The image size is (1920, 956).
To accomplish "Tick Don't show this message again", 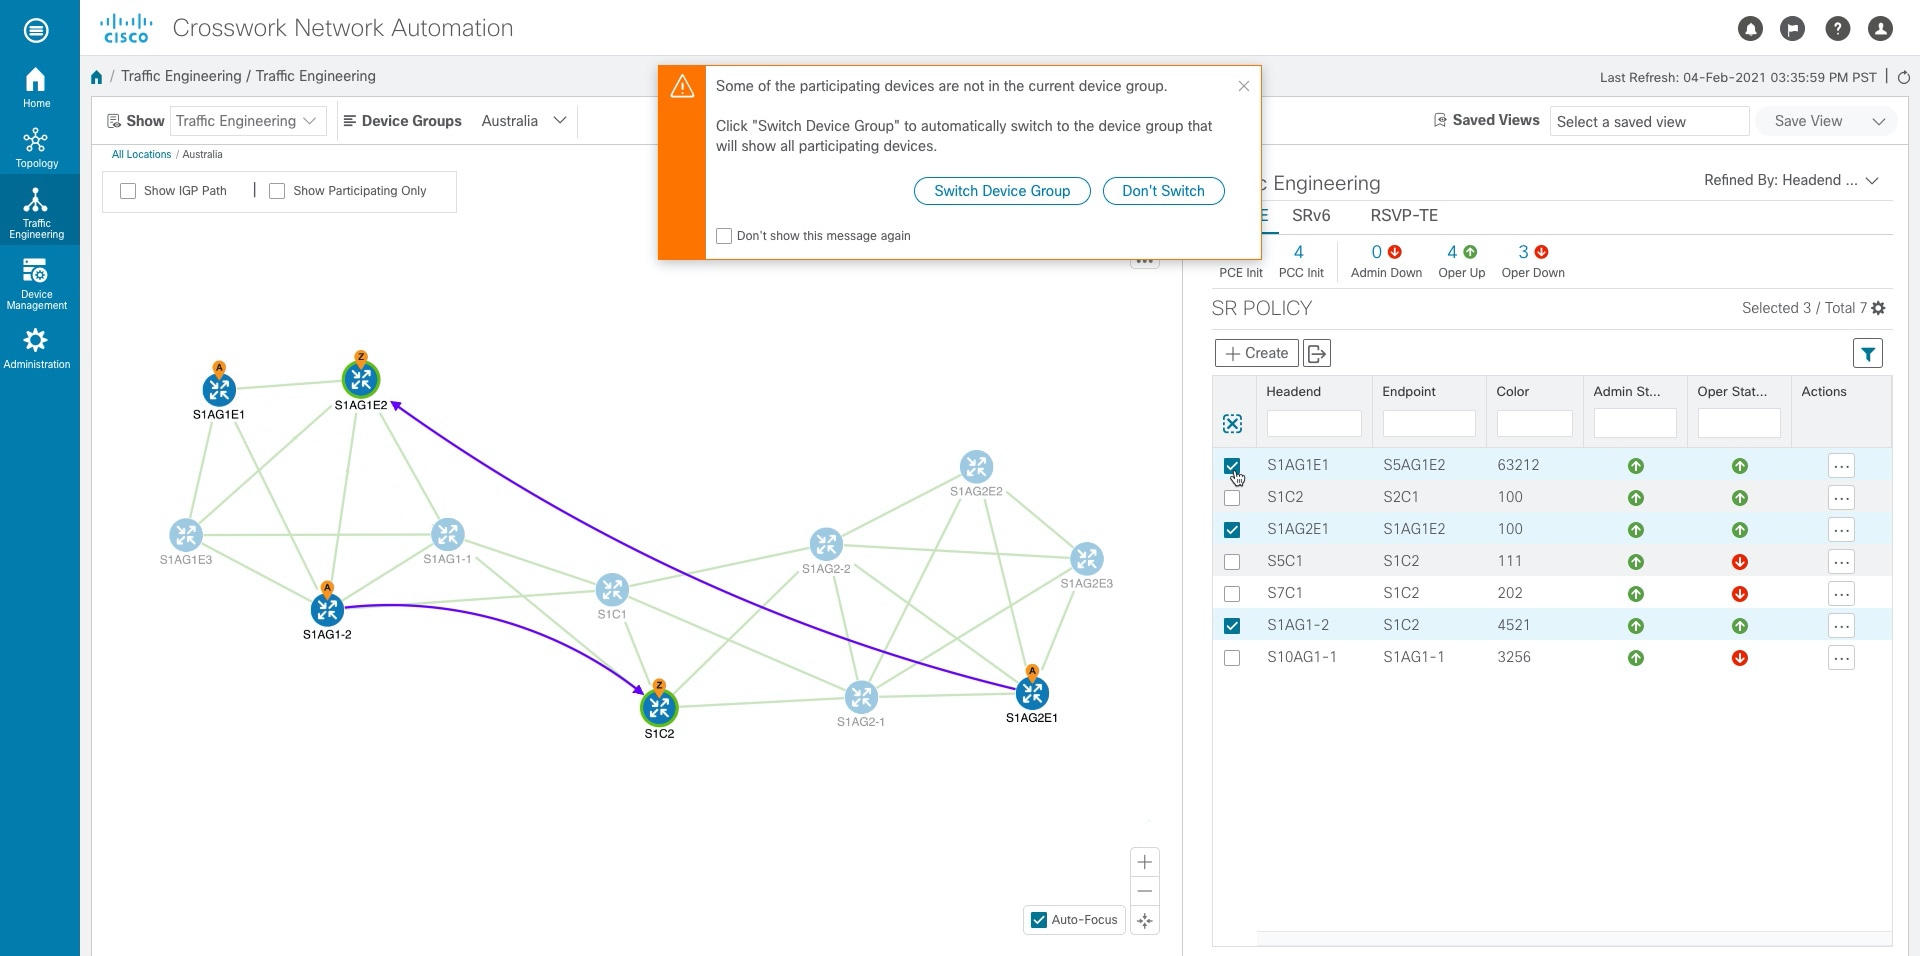I will [x=724, y=236].
